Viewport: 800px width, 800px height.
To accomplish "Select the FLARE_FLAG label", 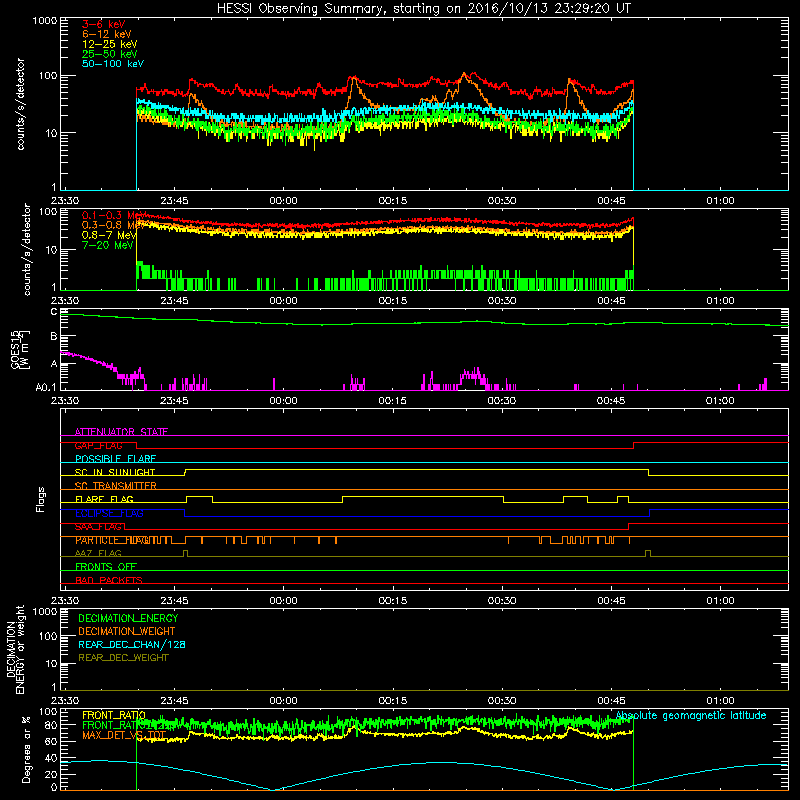I will pyautogui.click(x=104, y=499).
